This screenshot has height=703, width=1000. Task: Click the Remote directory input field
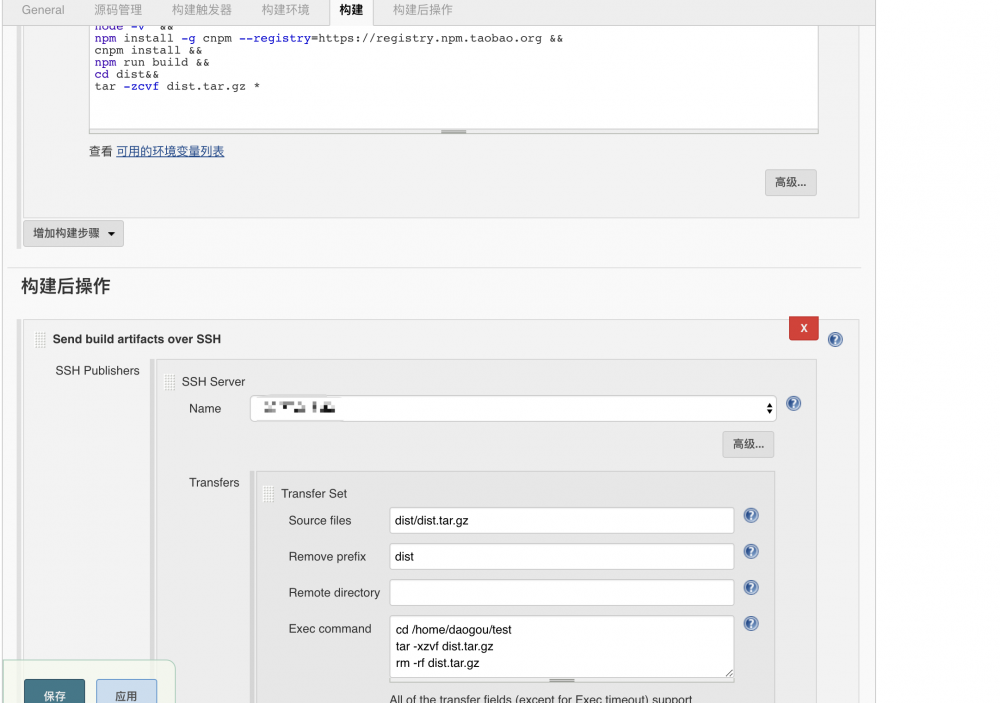click(561, 592)
